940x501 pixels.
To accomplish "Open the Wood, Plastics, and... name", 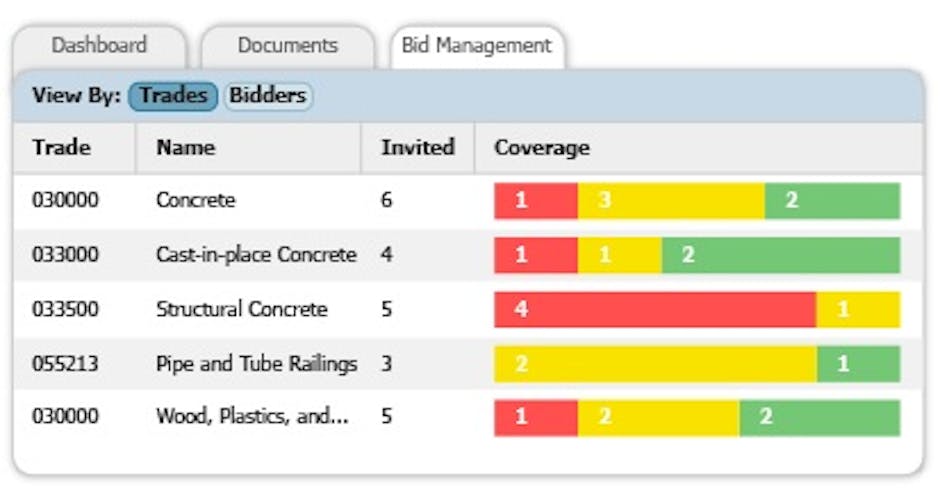I will point(252,416).
